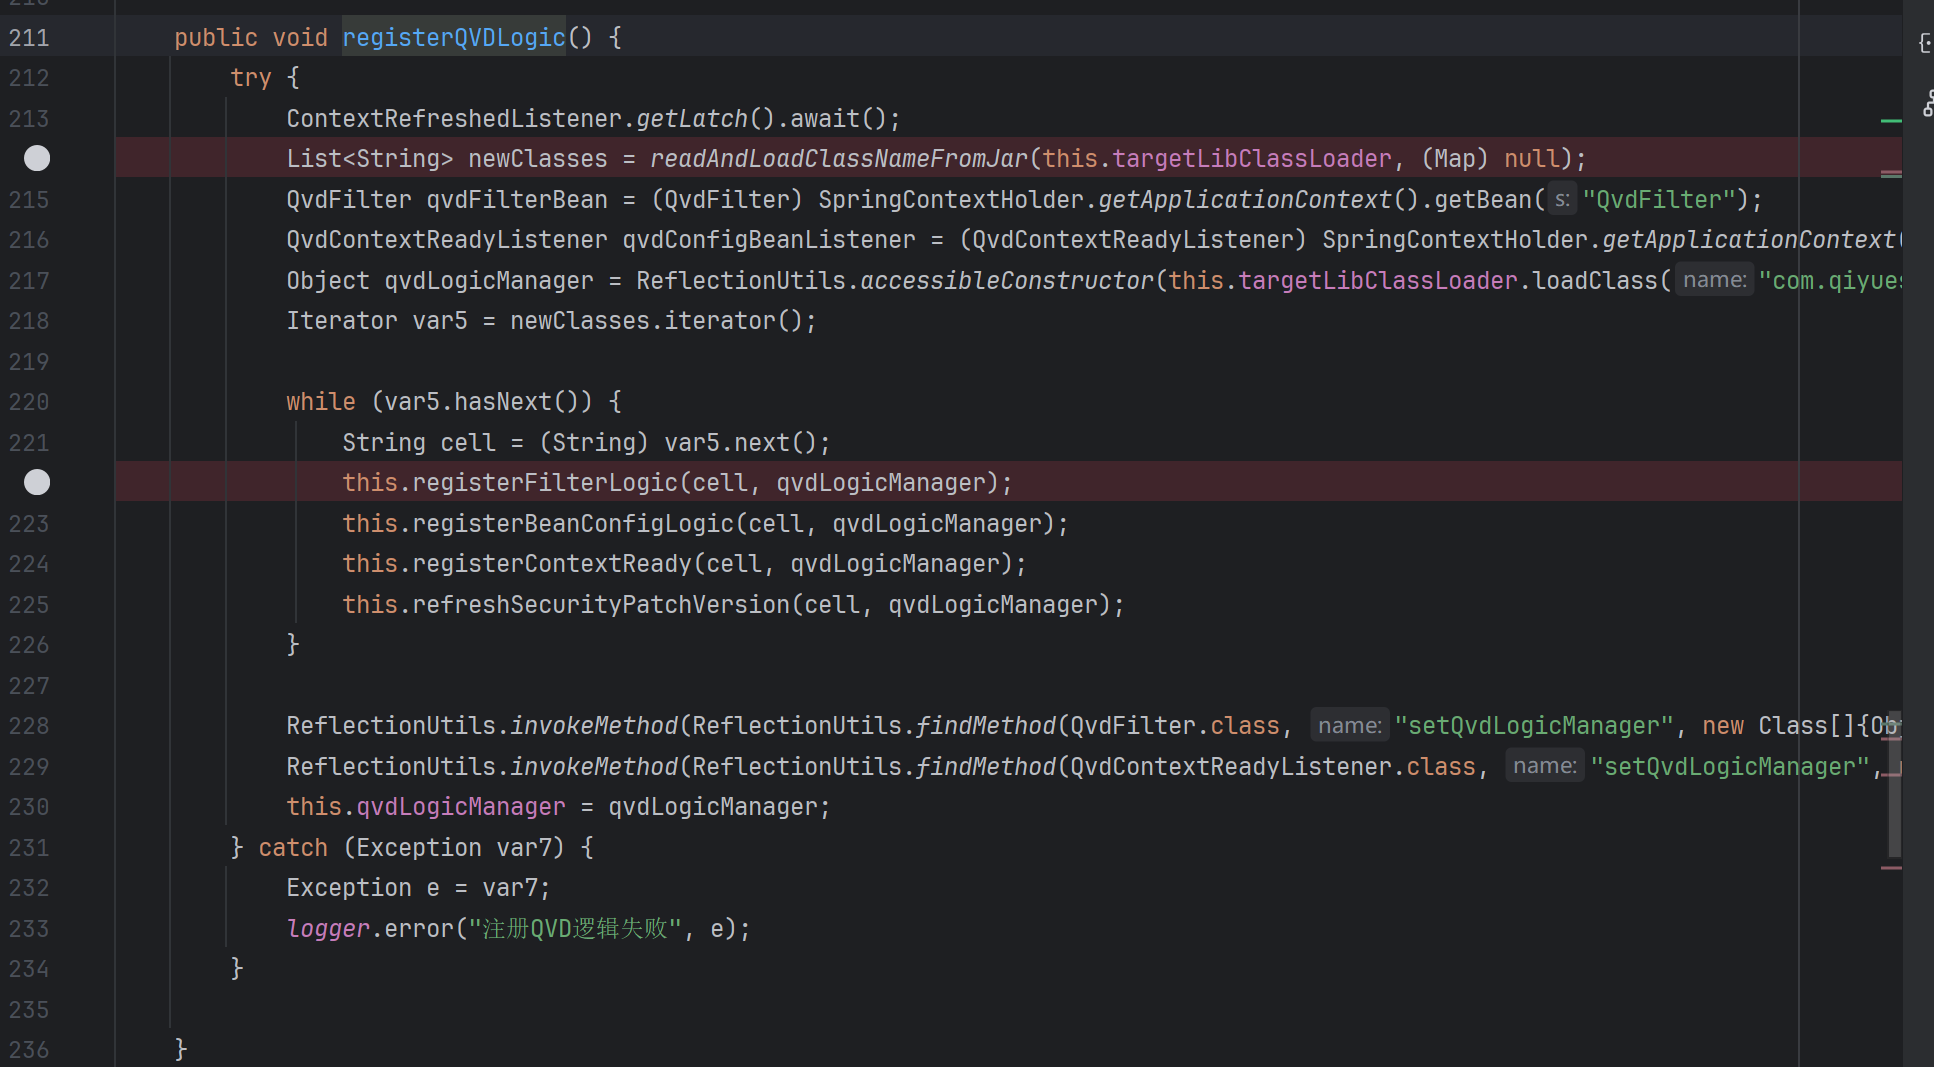Click the "s:" parameter hint before "QvdFilter"

point(1561,199)
